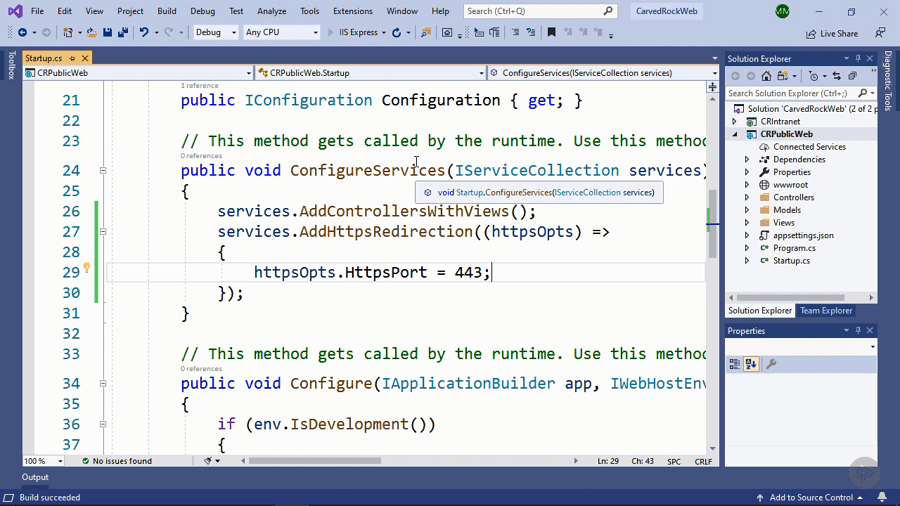This screenshot has height=506, width=900.
Task: Open the Debug configuration dropdown
Action: (x=215, y=33)
